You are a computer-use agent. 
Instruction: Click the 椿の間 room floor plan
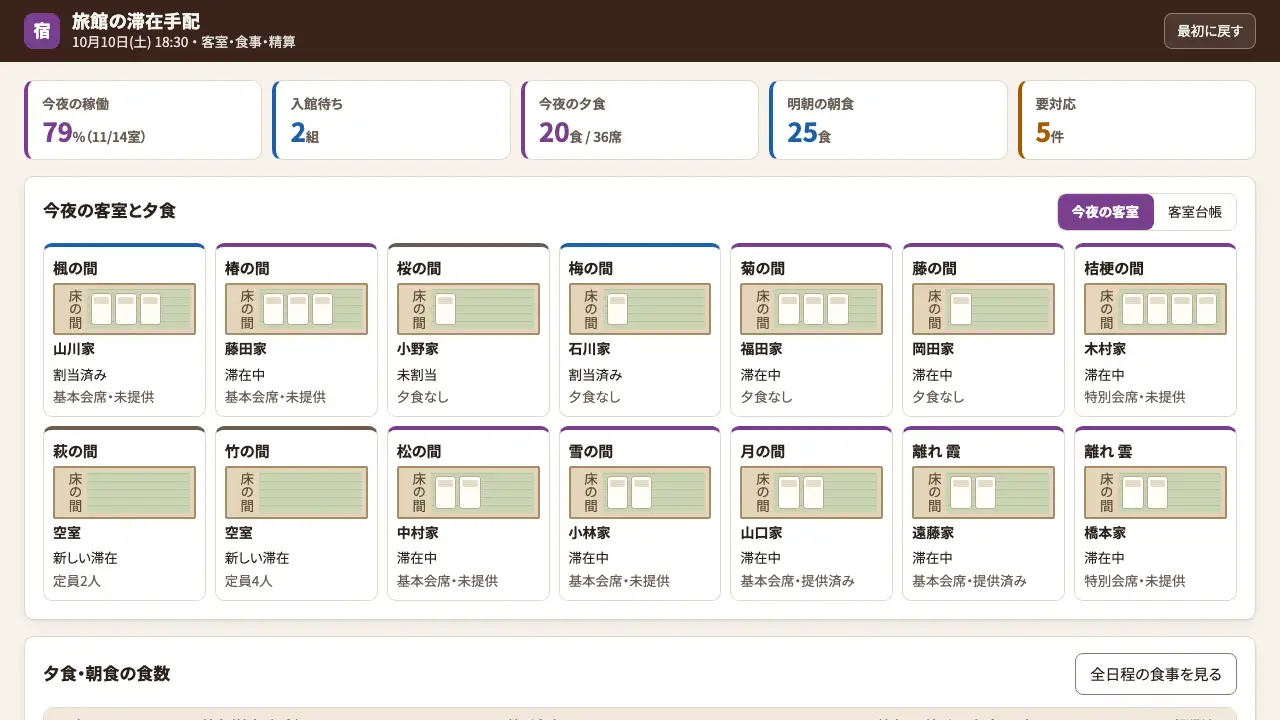pos(296,309)
